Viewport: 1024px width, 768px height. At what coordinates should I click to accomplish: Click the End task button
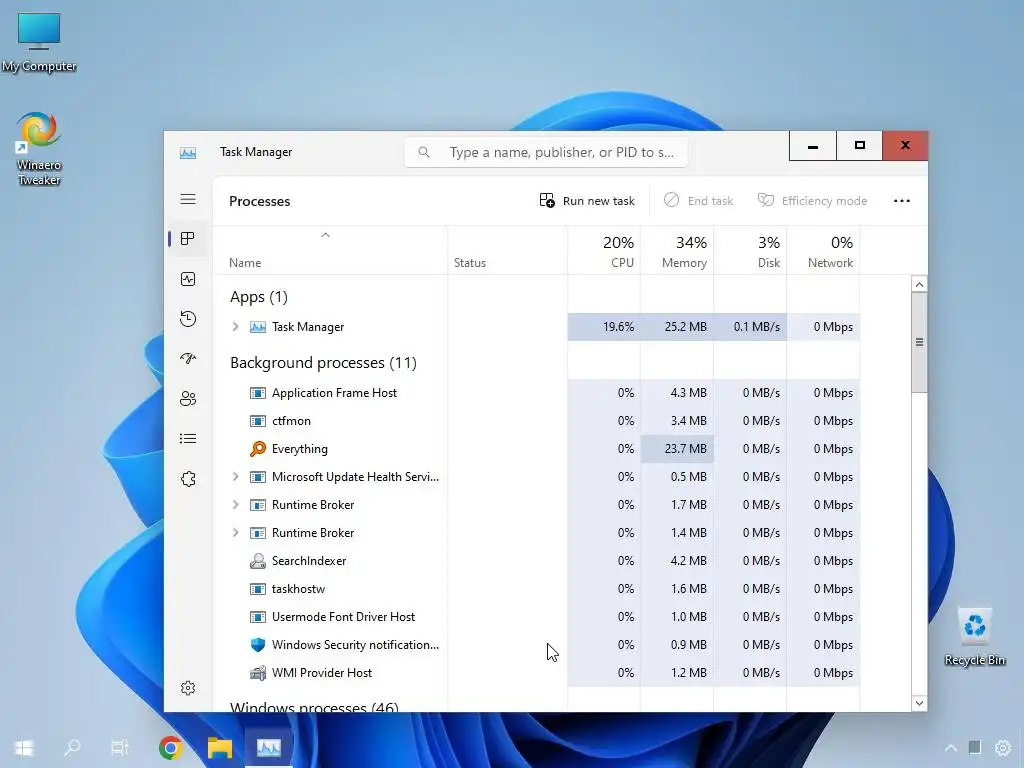(x=699, y=200)
